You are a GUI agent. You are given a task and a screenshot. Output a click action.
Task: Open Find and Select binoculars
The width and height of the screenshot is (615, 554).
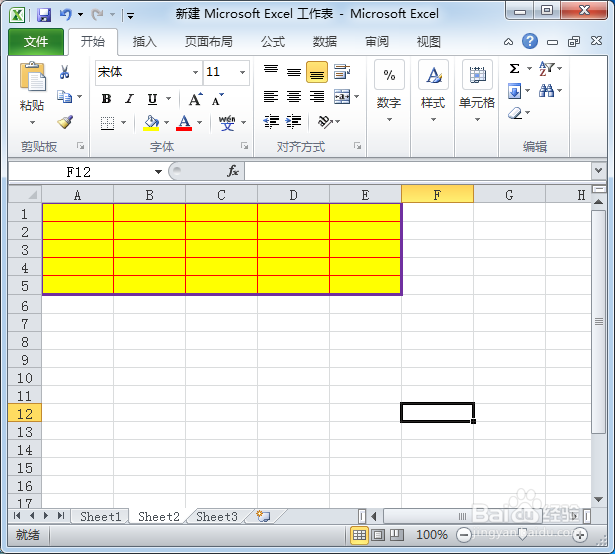[546, 91]
